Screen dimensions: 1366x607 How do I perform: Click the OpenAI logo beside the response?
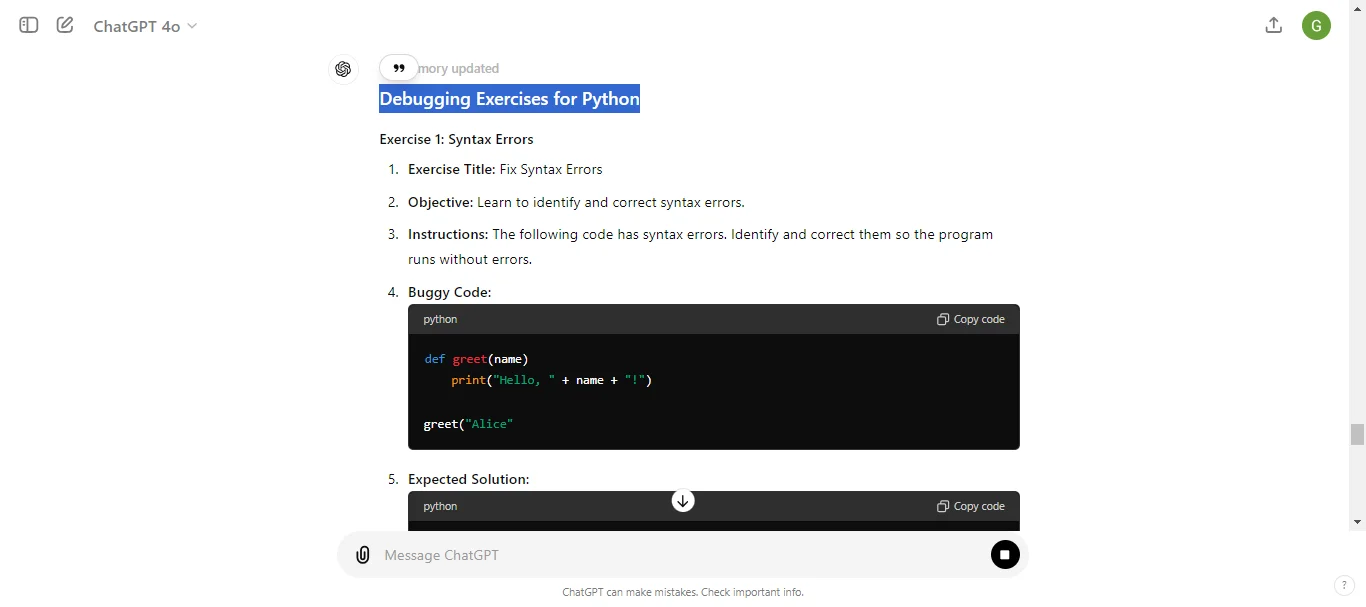coord(343,68)
